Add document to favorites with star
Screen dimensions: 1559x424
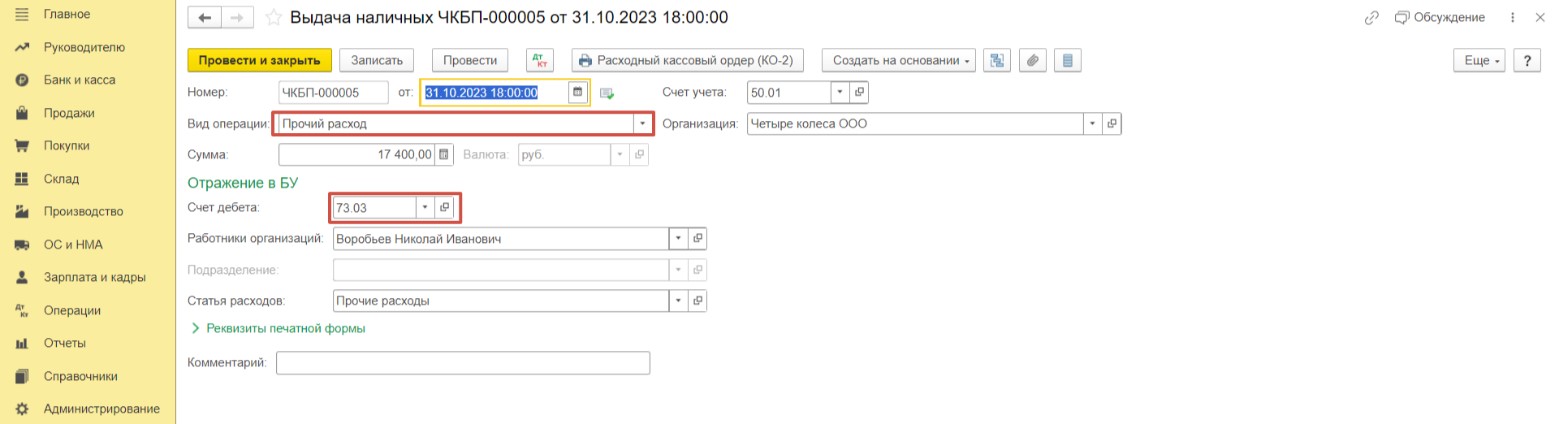pos(273,18)
